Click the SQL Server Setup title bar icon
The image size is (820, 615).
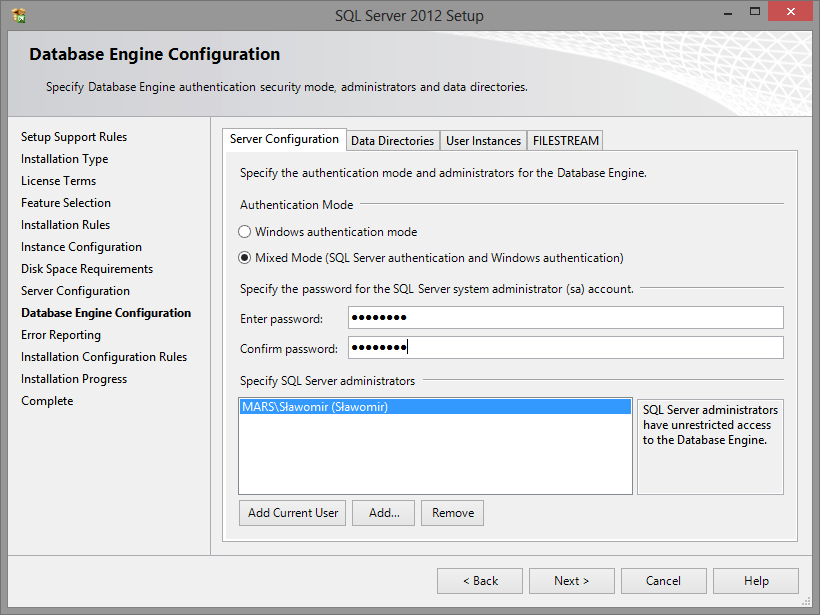[x=18, y=15]
